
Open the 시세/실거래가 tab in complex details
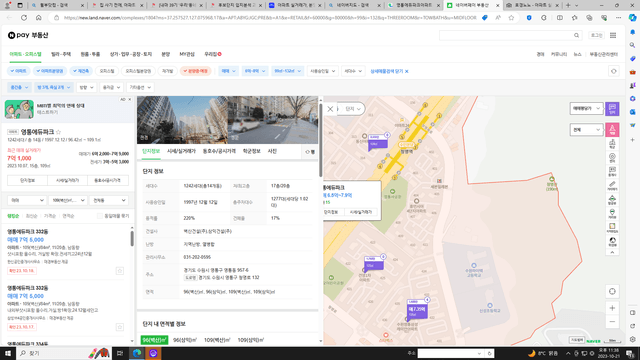[181, 151]
